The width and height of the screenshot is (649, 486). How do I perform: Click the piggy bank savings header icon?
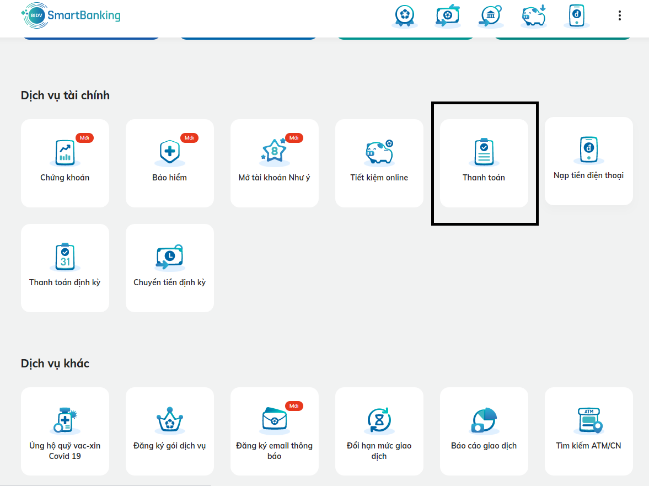[x=534, y=16]
